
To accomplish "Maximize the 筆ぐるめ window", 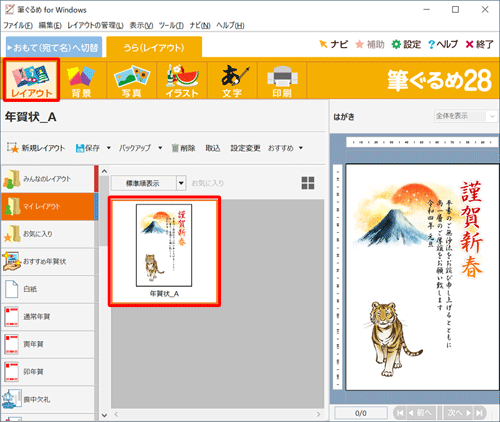I will [x=455, y=10].
